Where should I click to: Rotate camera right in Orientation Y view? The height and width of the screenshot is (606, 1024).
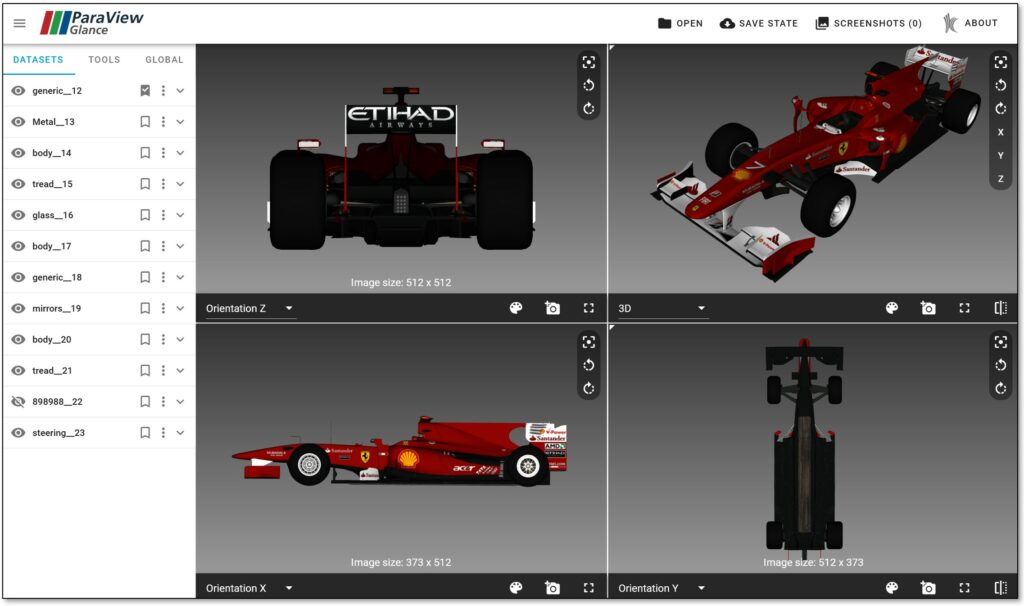click(x=1000, y=389)
